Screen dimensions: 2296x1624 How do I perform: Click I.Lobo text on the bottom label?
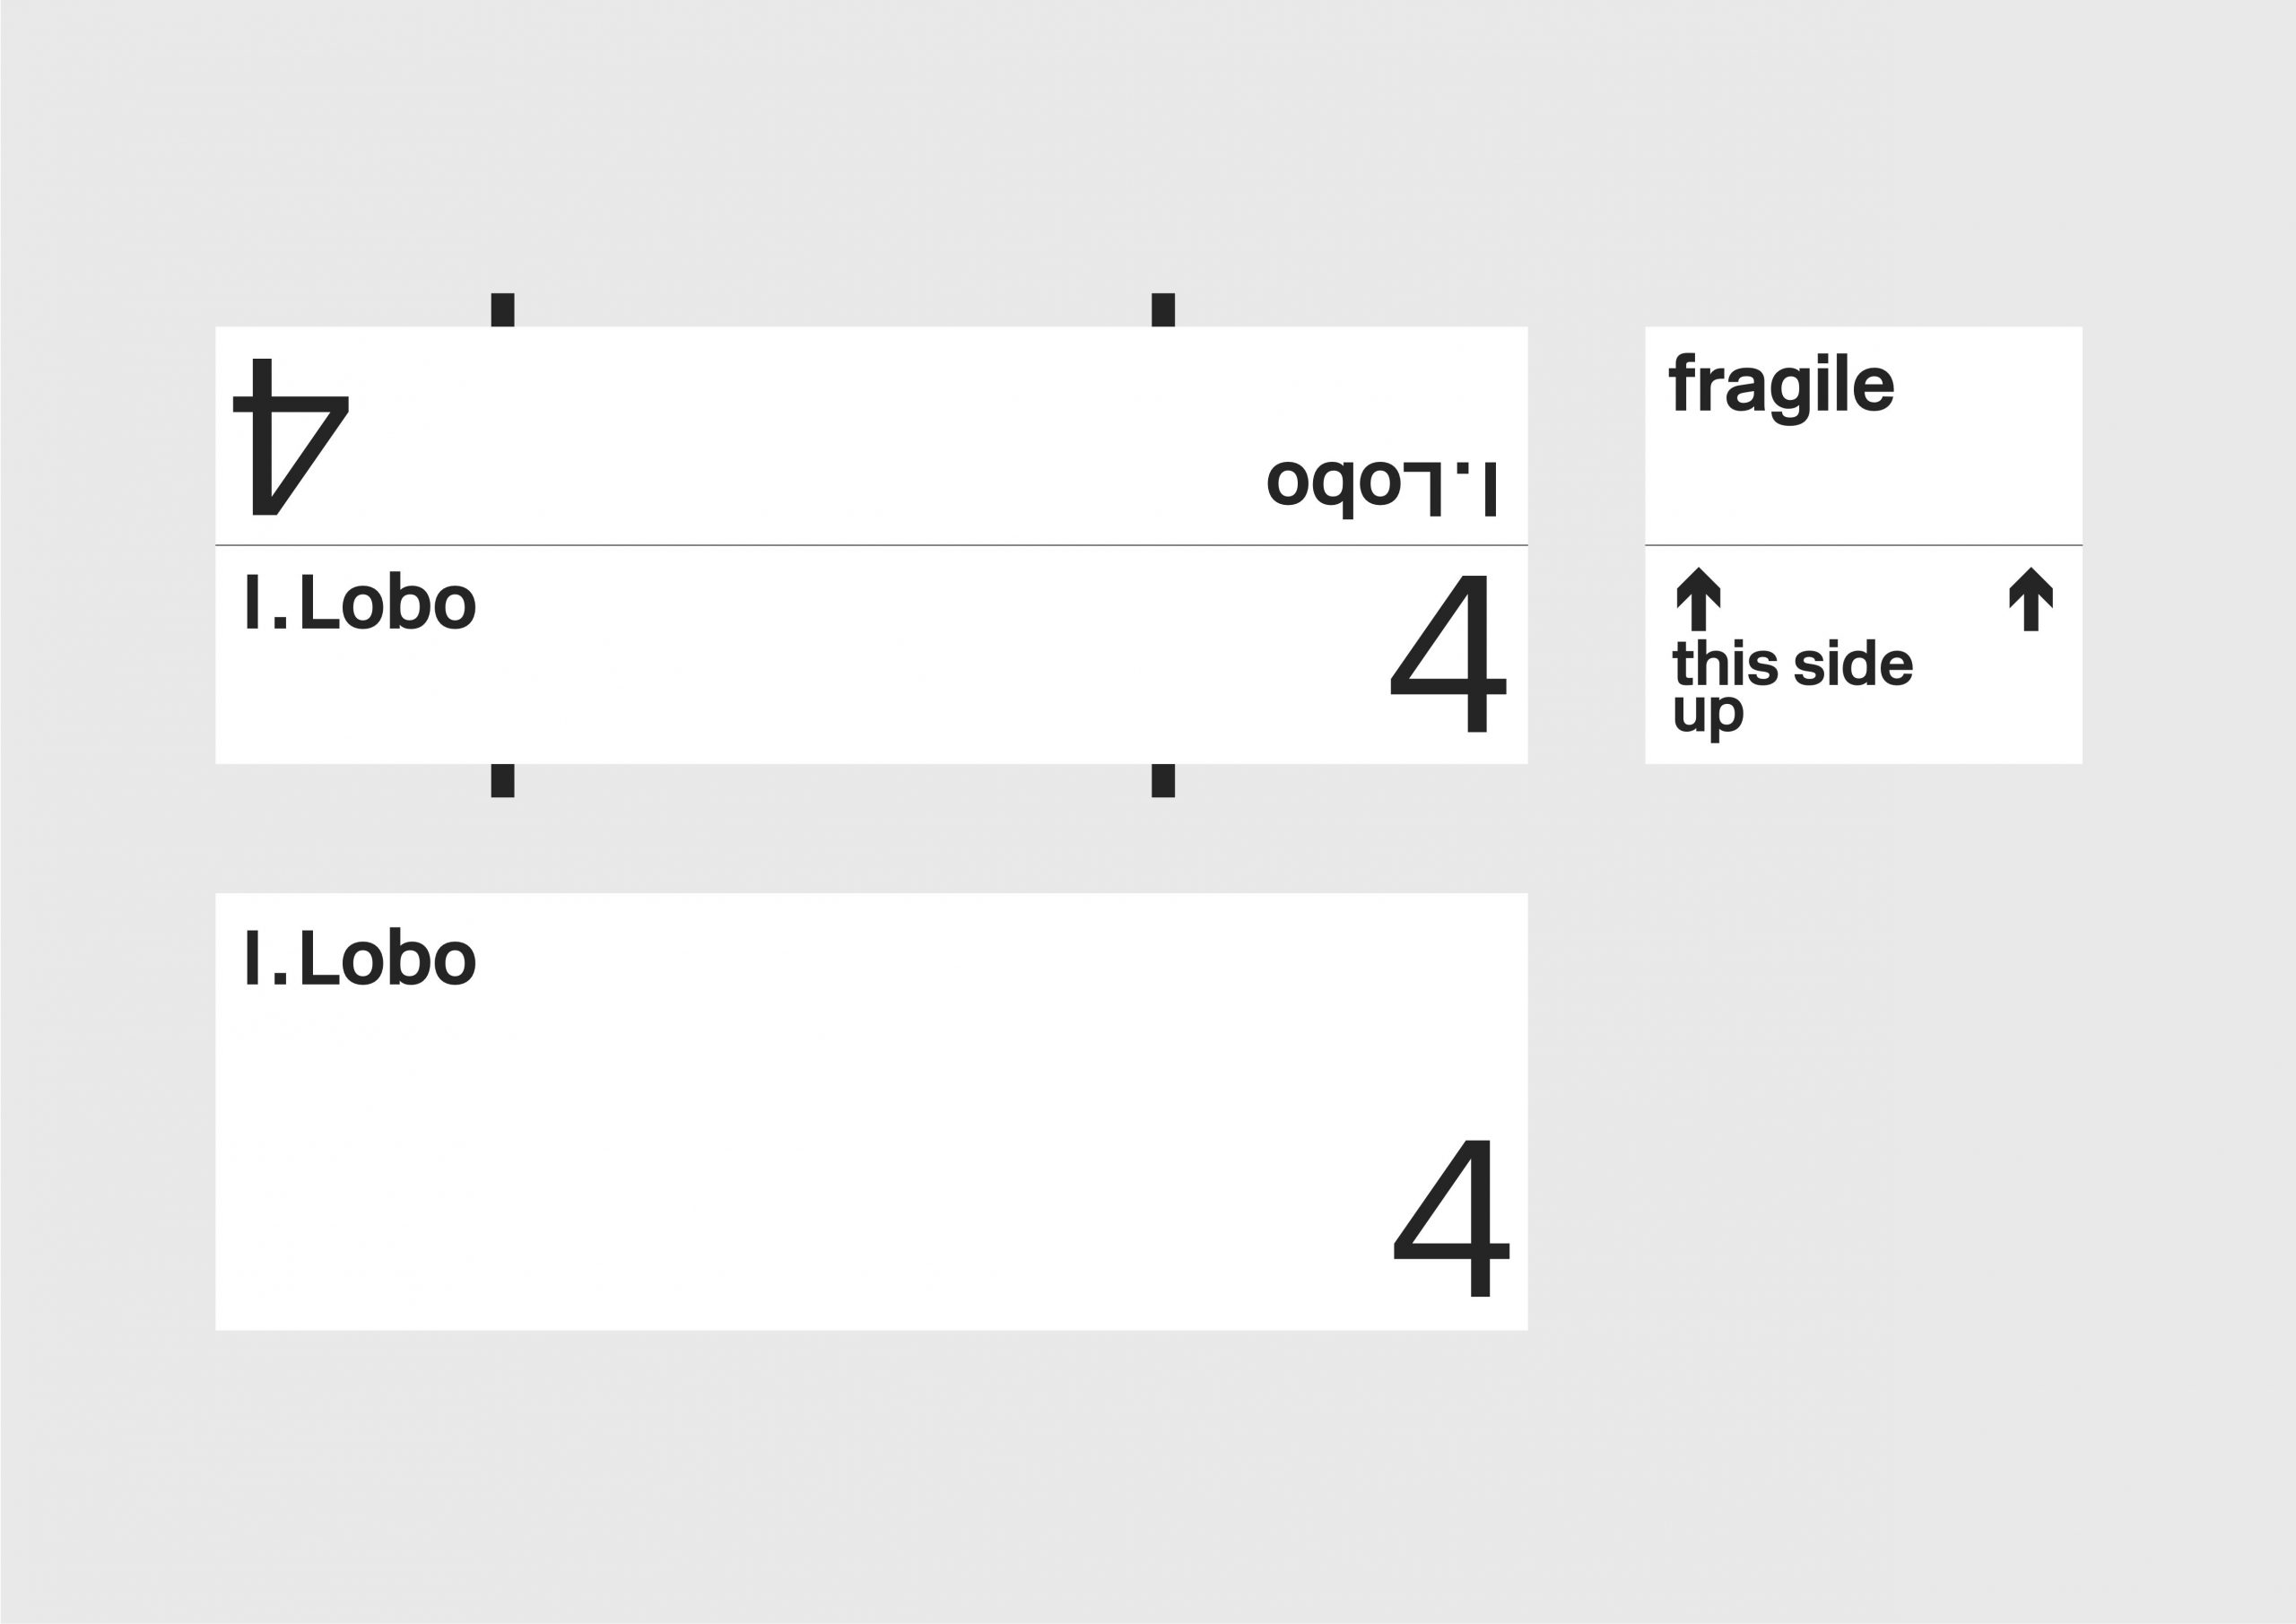(361, 957)
